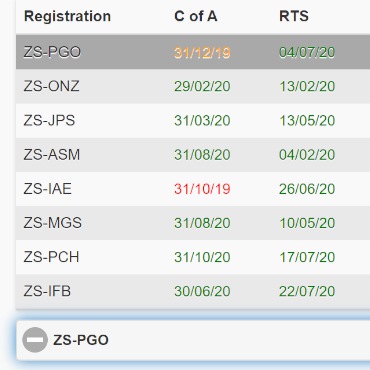The image size is (370, 370).
Task: Select the ZS-IFB registration row
Action: (193, 291)
